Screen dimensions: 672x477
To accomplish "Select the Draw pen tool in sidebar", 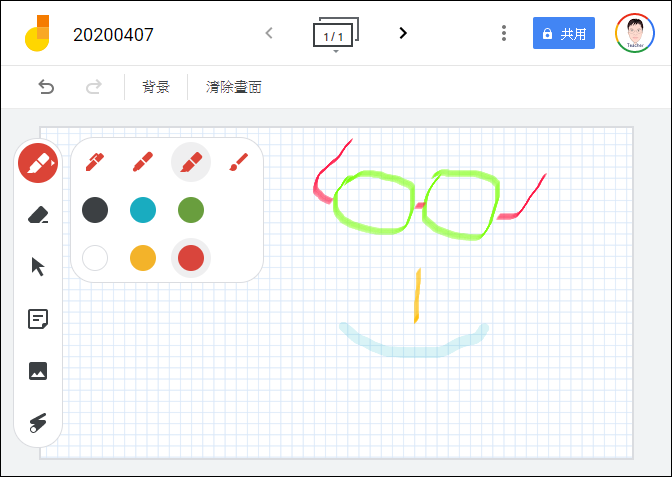I will [x=38, y=163].
